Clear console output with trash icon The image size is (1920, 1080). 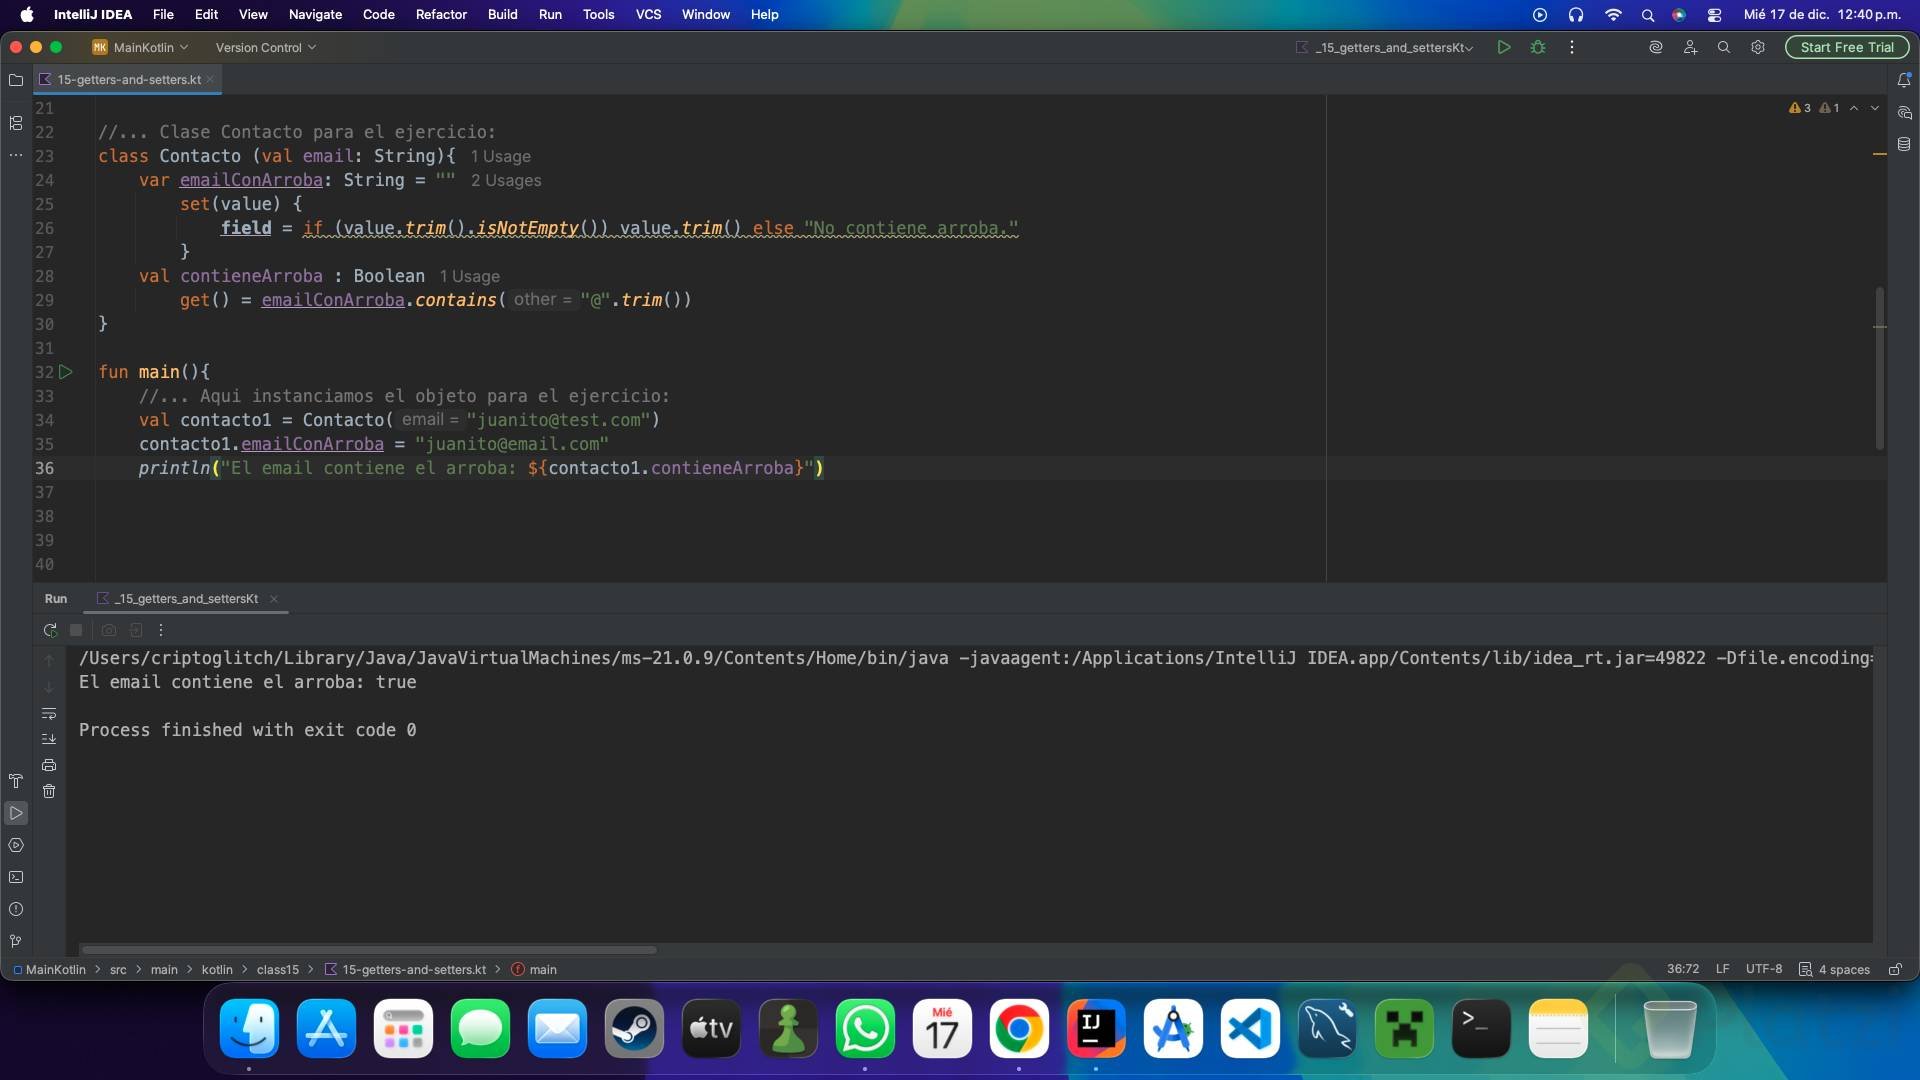pos(49,791)
